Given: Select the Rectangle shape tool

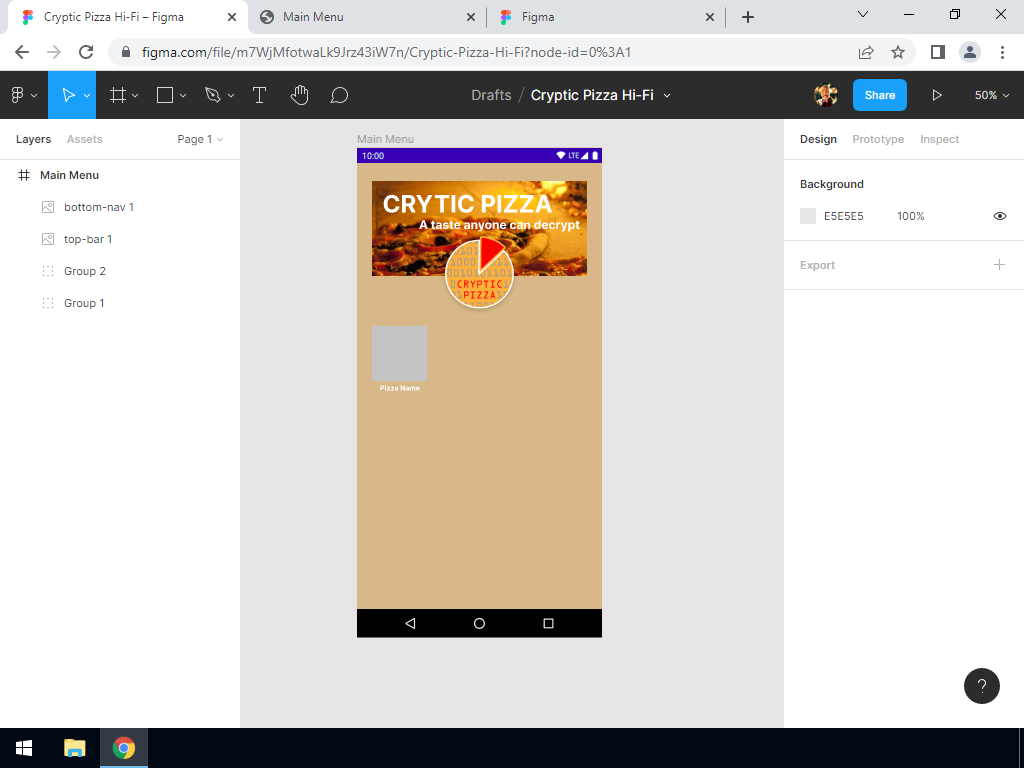Looking at the screenshot, I should click(165, 95).
